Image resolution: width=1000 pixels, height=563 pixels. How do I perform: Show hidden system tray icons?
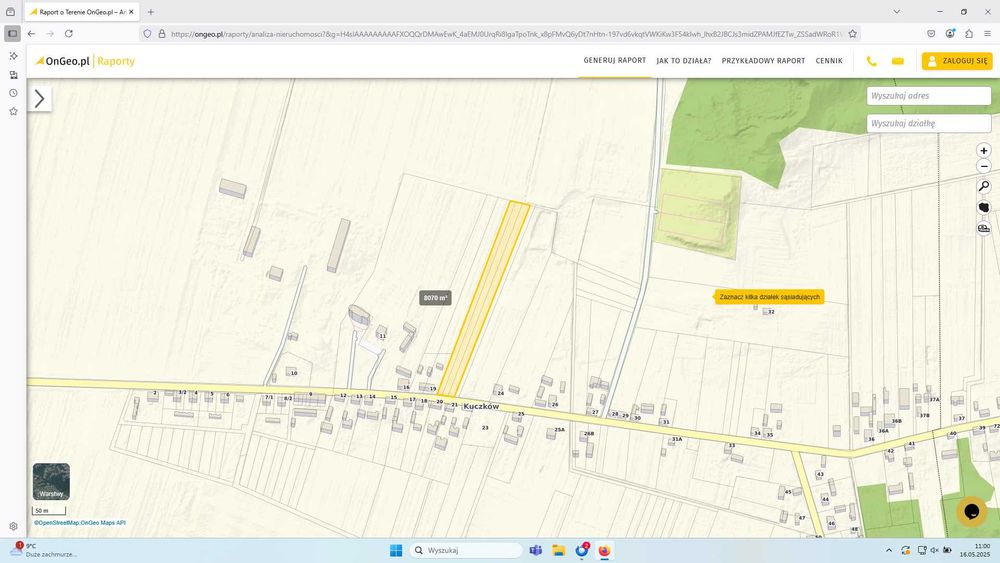tap(888, 550)
